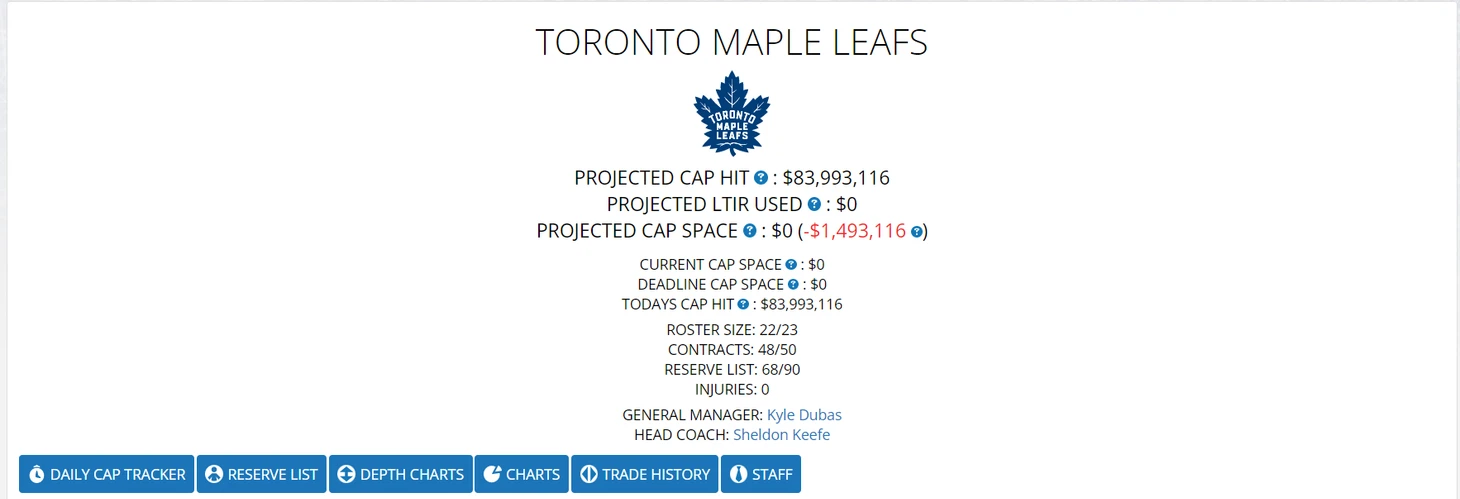Click the help icon beside Current Cap Space

[791, 265]
